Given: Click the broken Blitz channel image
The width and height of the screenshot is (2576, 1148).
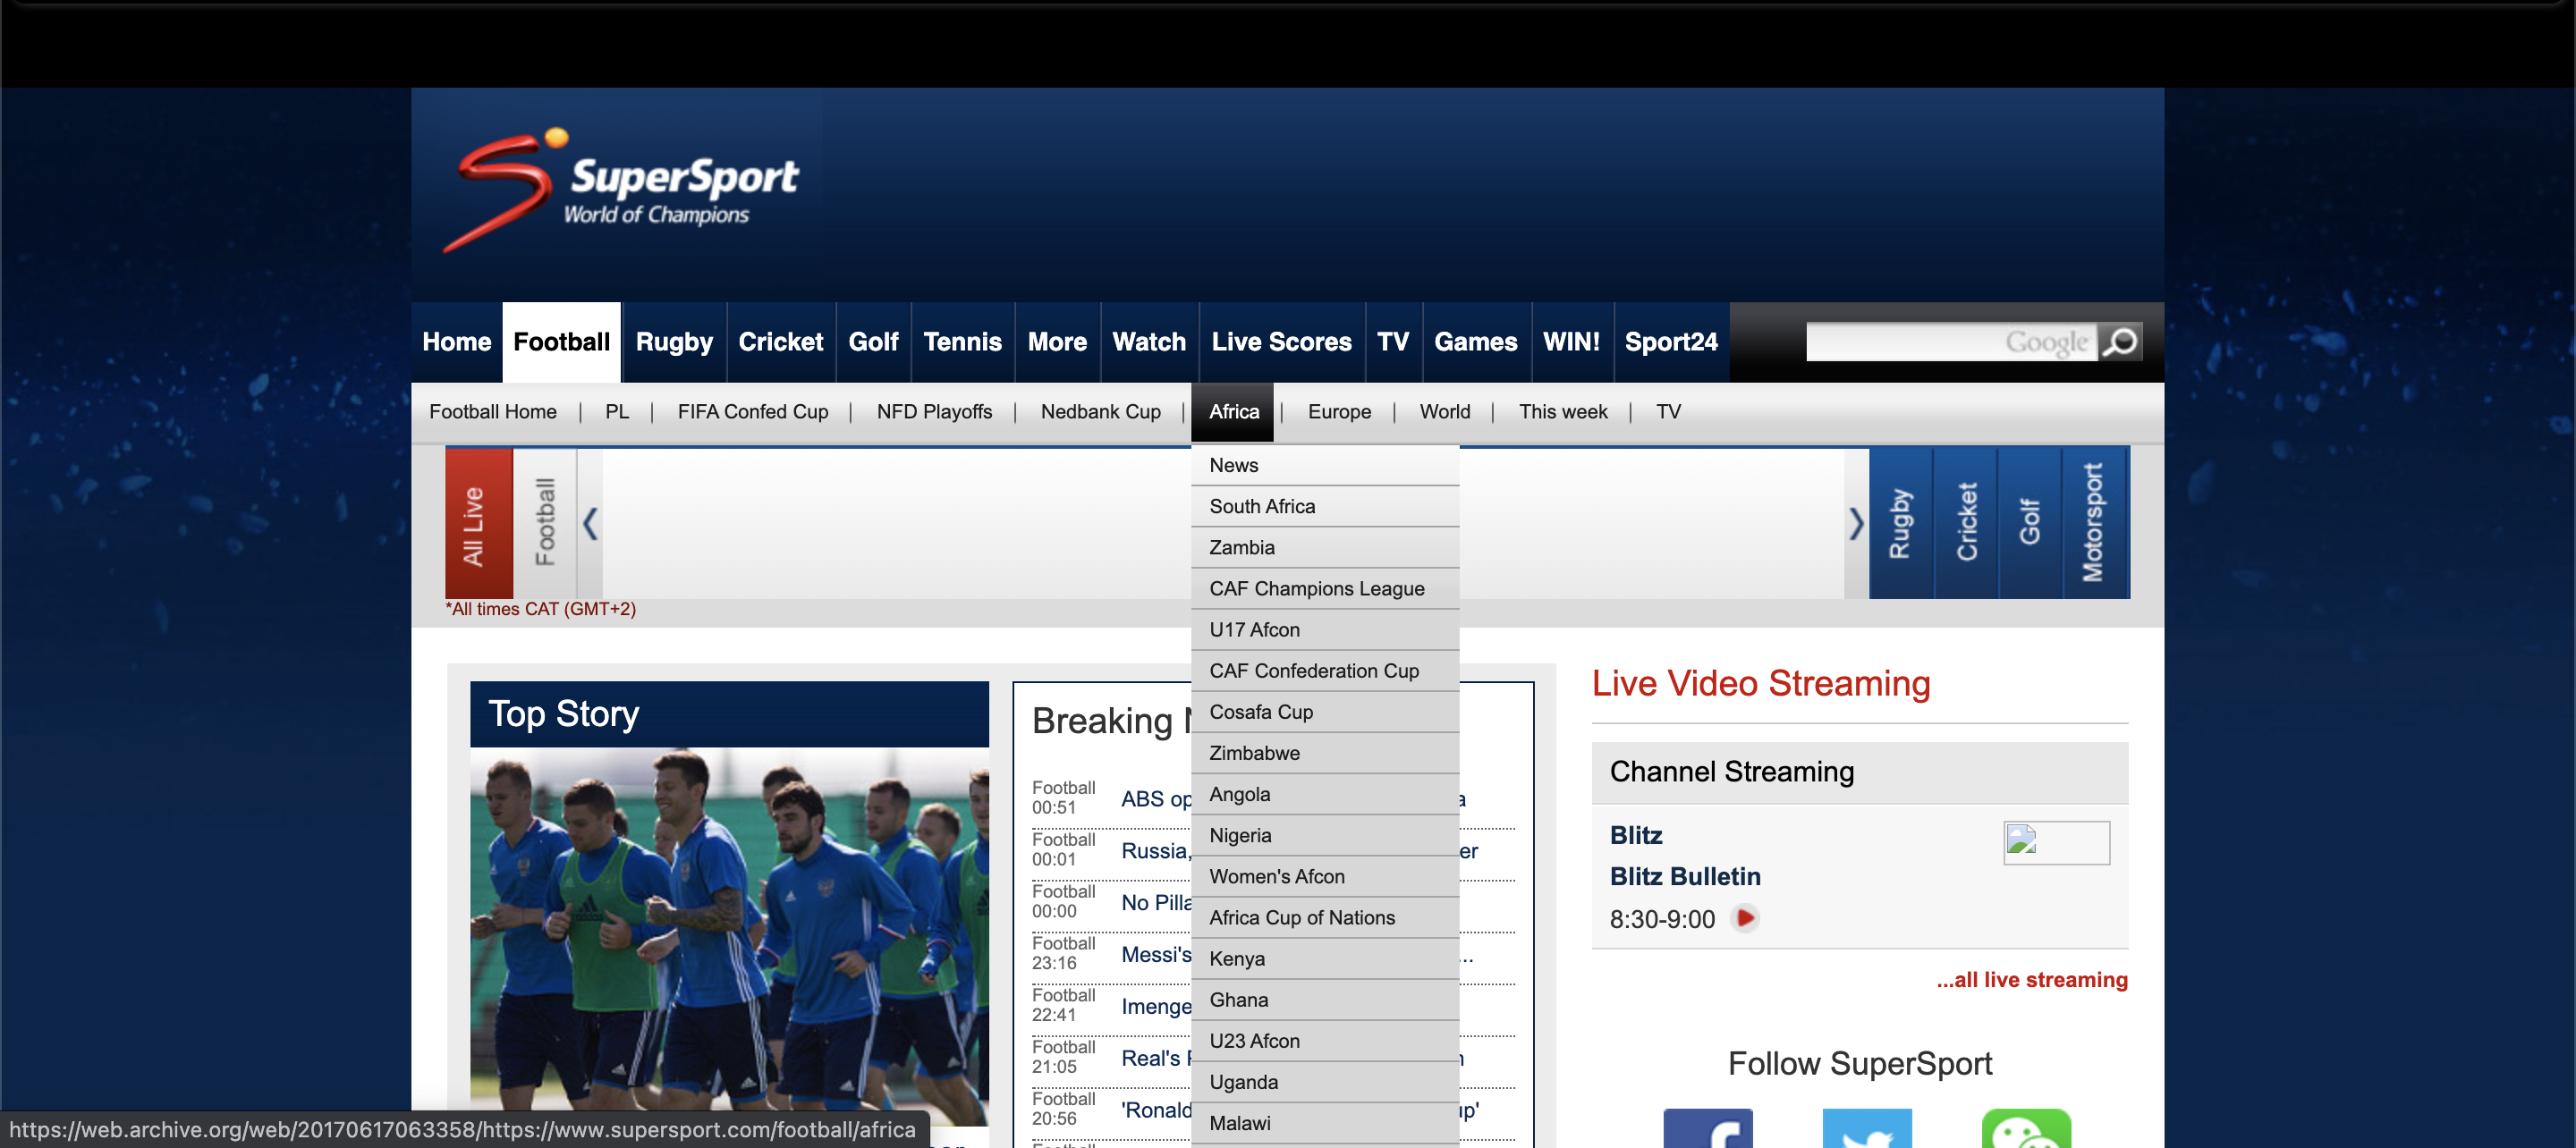Looking at the screenshot, I should coord(2055,842).
